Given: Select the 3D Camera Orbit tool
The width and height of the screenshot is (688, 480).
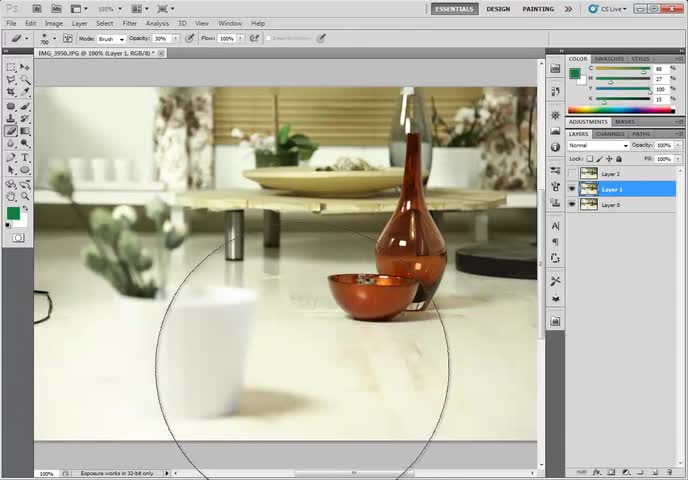Looking at the screenshot, I should (x=25, y=184).
